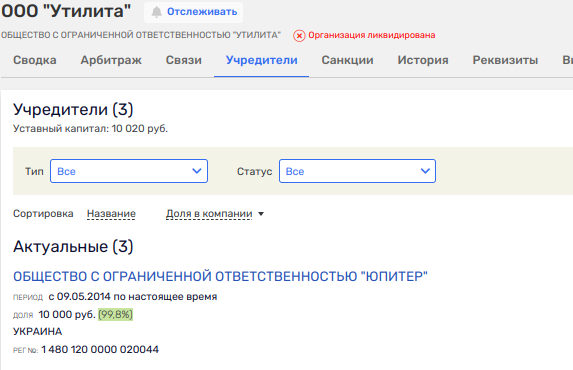Open the founder ООО "ЮПИТЕР" link

click(220, 276)
